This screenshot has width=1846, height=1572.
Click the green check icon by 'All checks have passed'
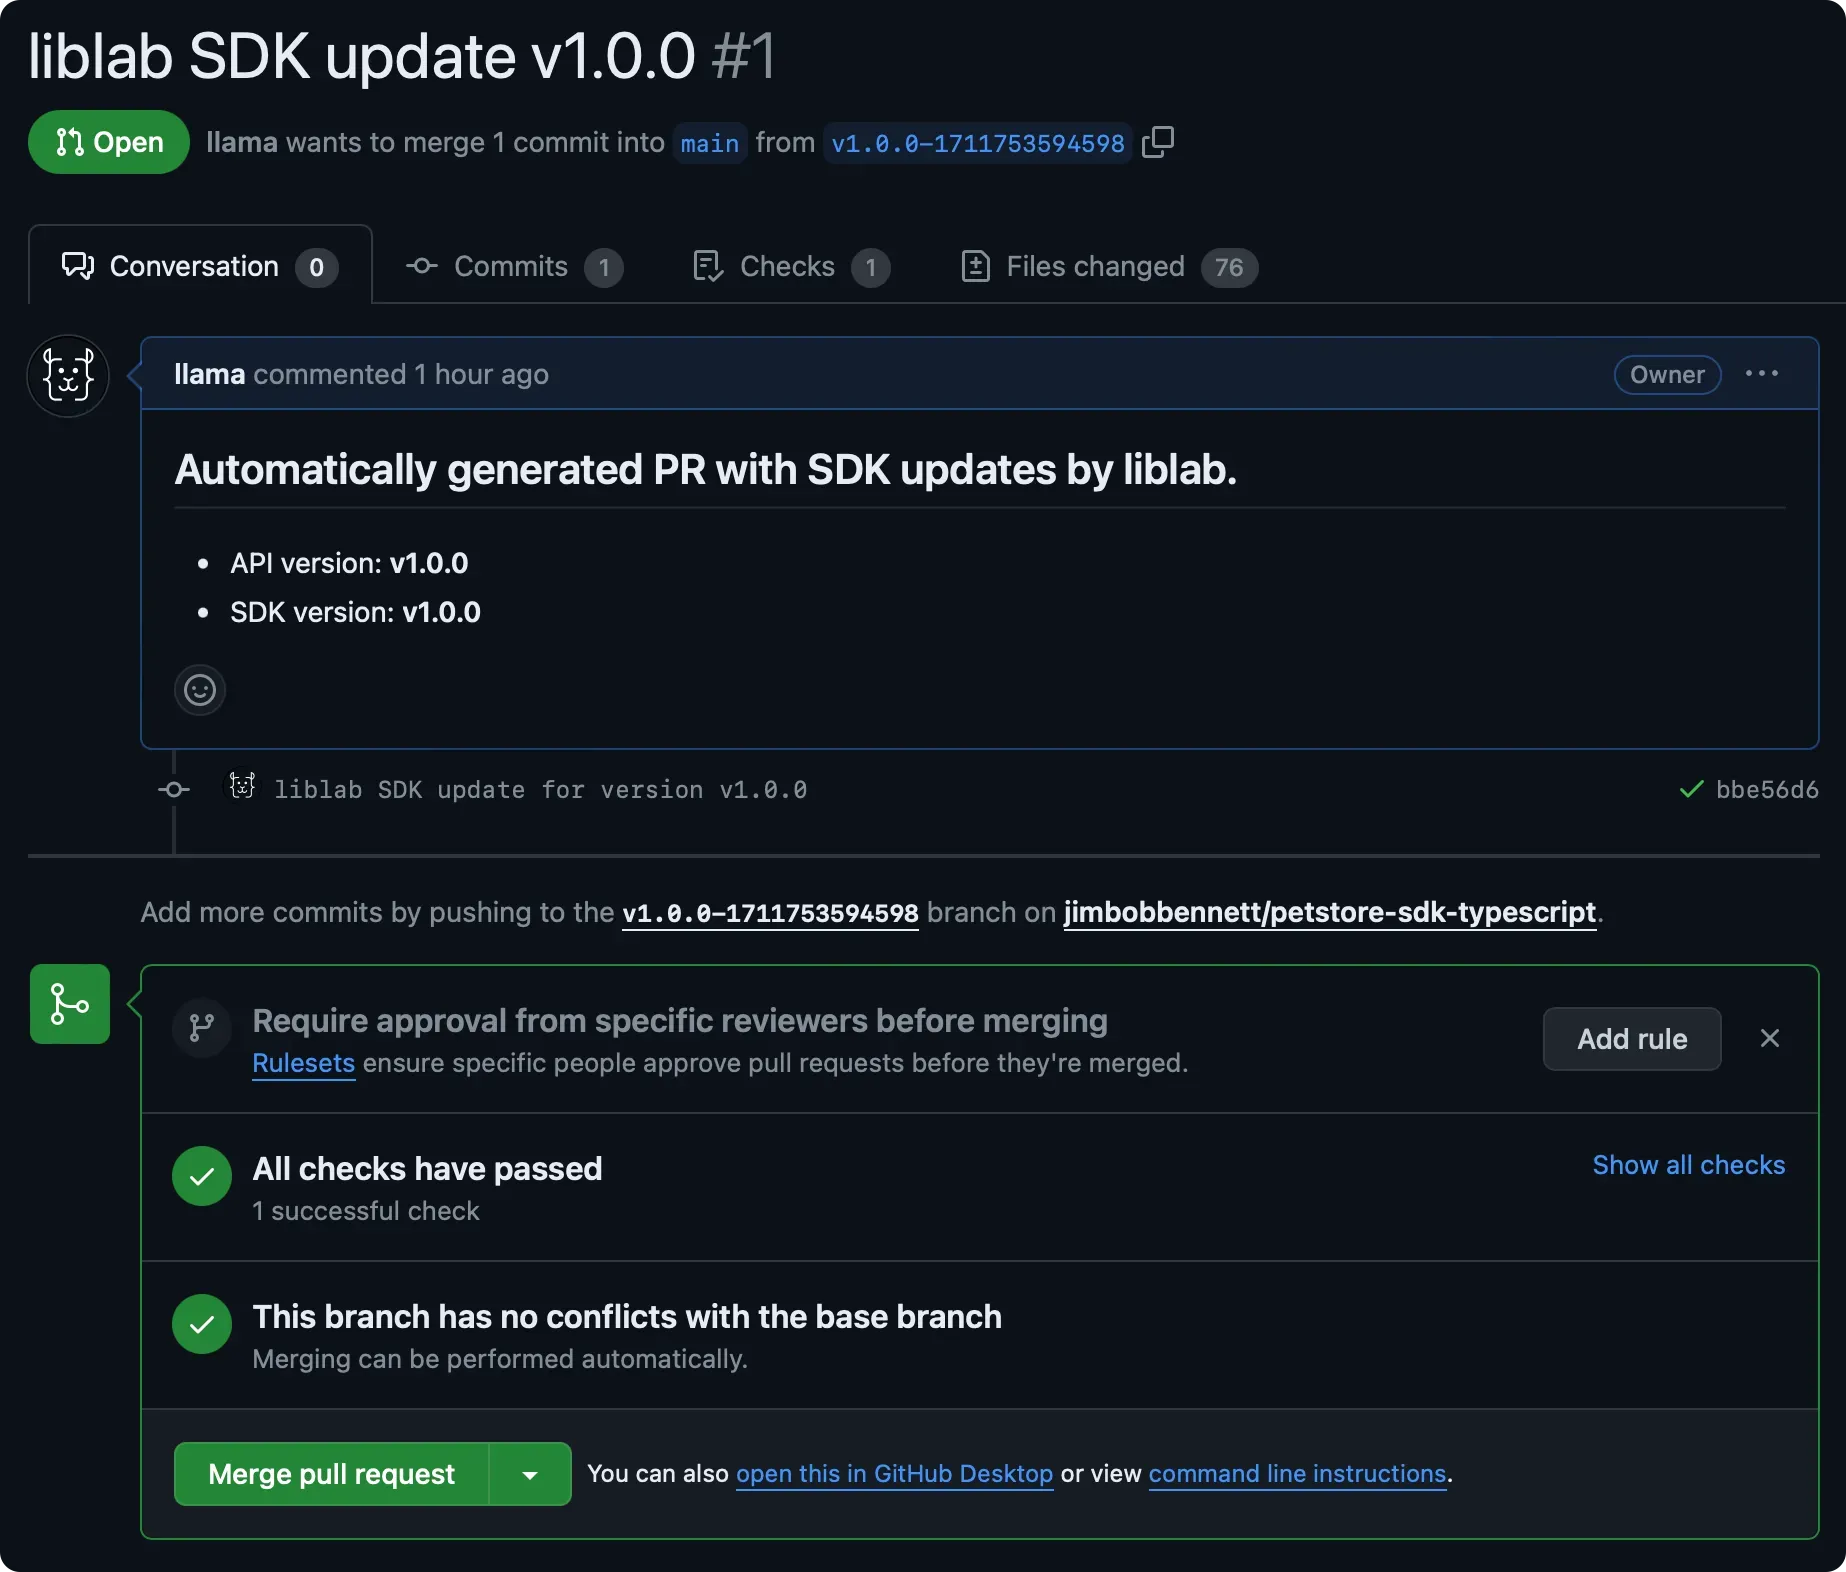202,1176
